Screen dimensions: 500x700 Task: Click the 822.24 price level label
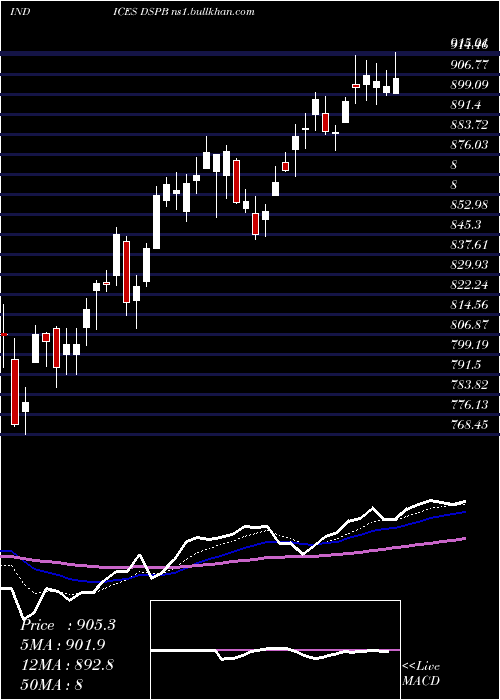[469, 284]
